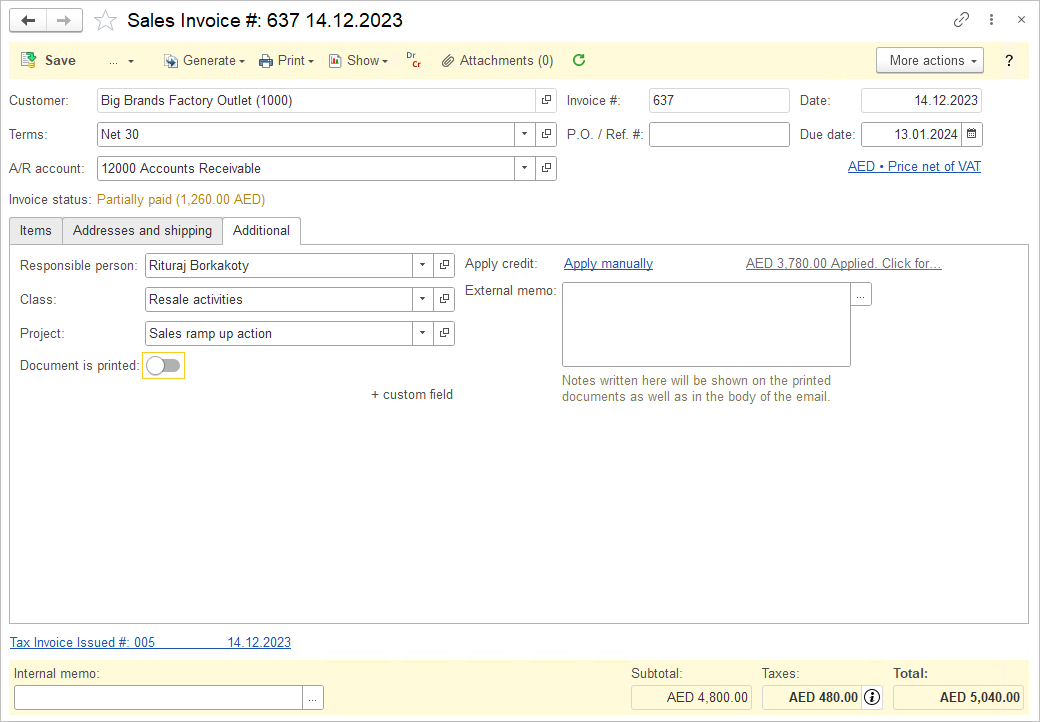Toggle the Document is printed switch

163,366
